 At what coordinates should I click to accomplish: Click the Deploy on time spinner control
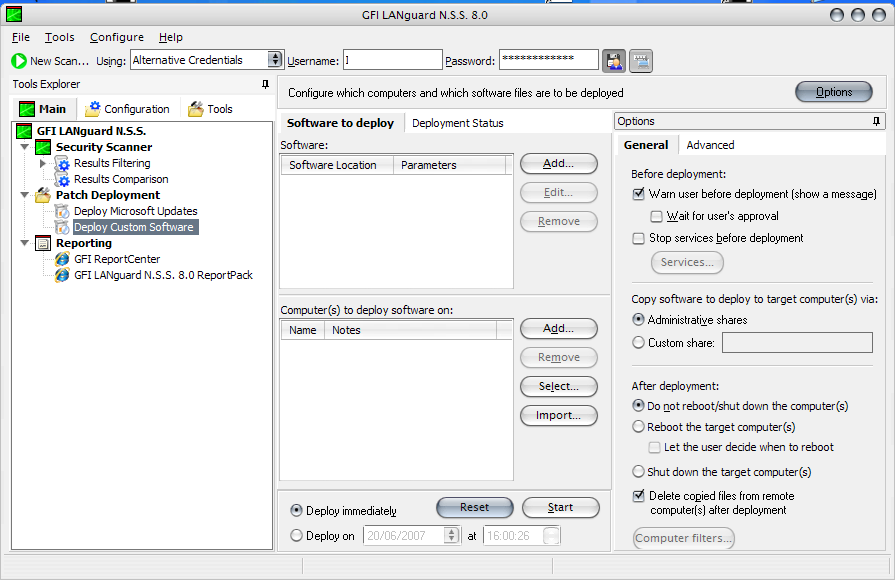point(551,535)
